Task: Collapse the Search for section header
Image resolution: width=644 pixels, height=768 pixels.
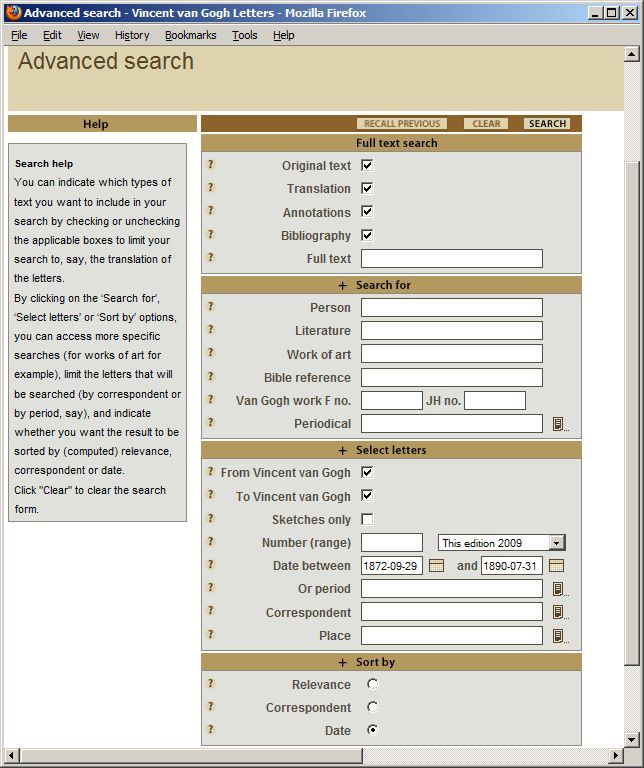Action: 391,285
